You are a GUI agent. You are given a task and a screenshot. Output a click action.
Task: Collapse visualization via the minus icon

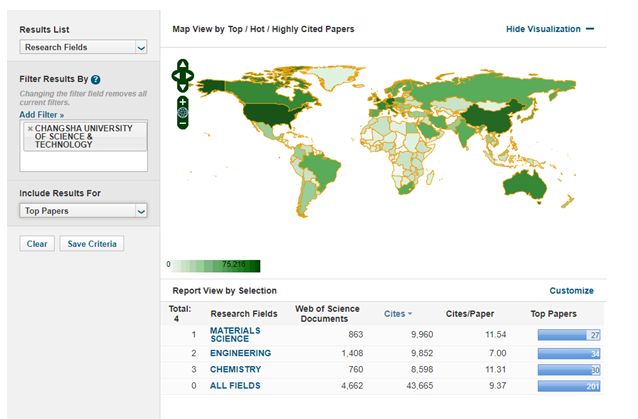590,29
